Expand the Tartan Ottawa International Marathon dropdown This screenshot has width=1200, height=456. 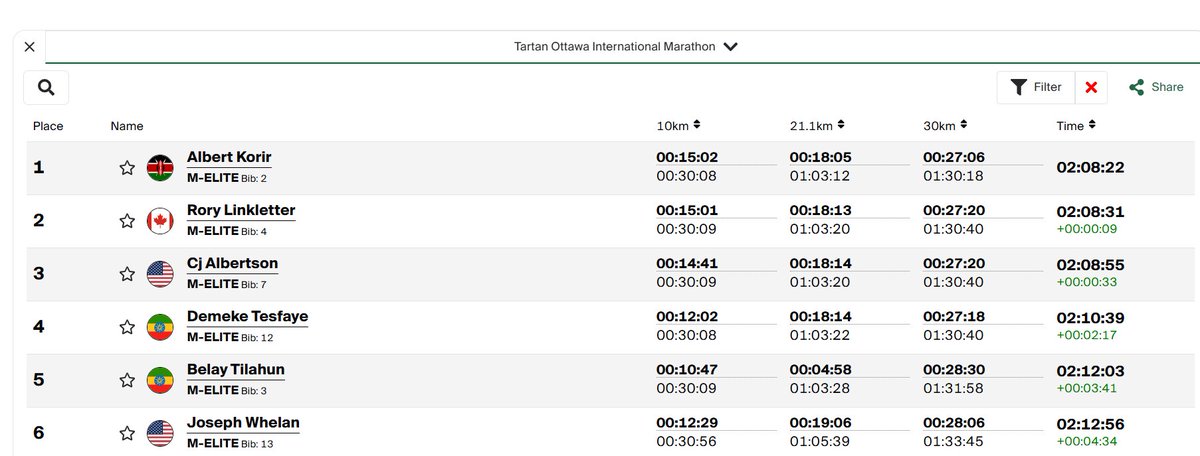click(626, 47)
